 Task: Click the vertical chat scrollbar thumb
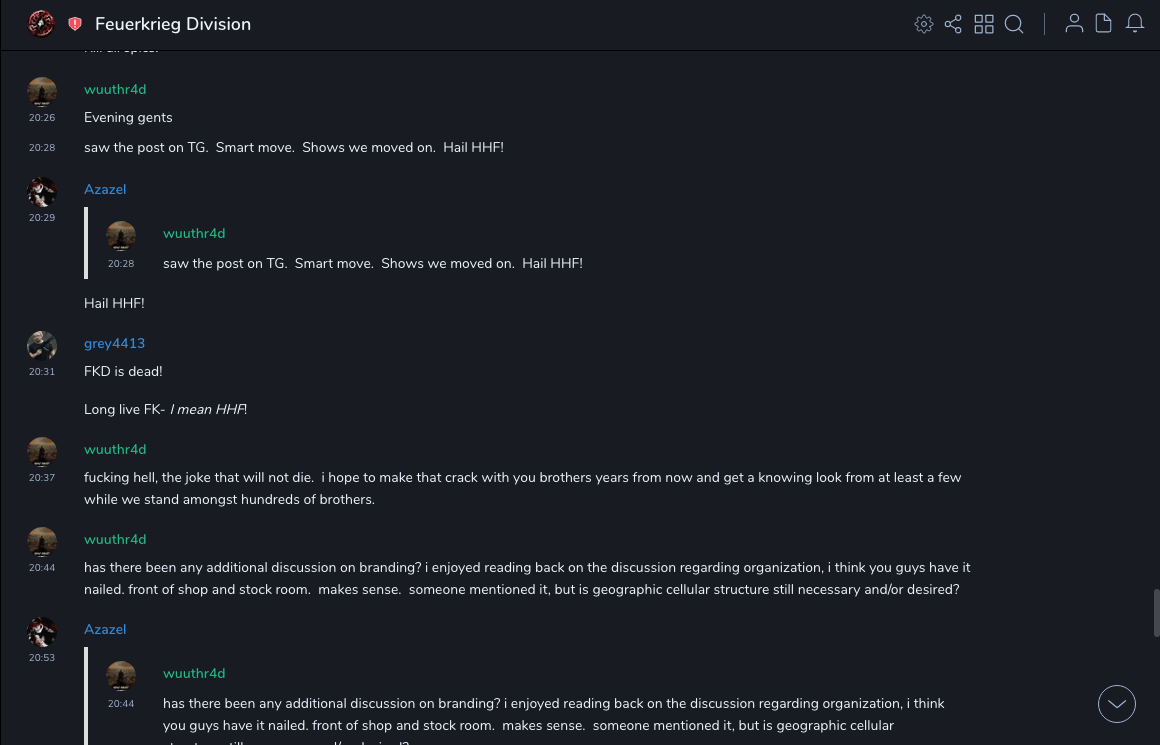1157,612
